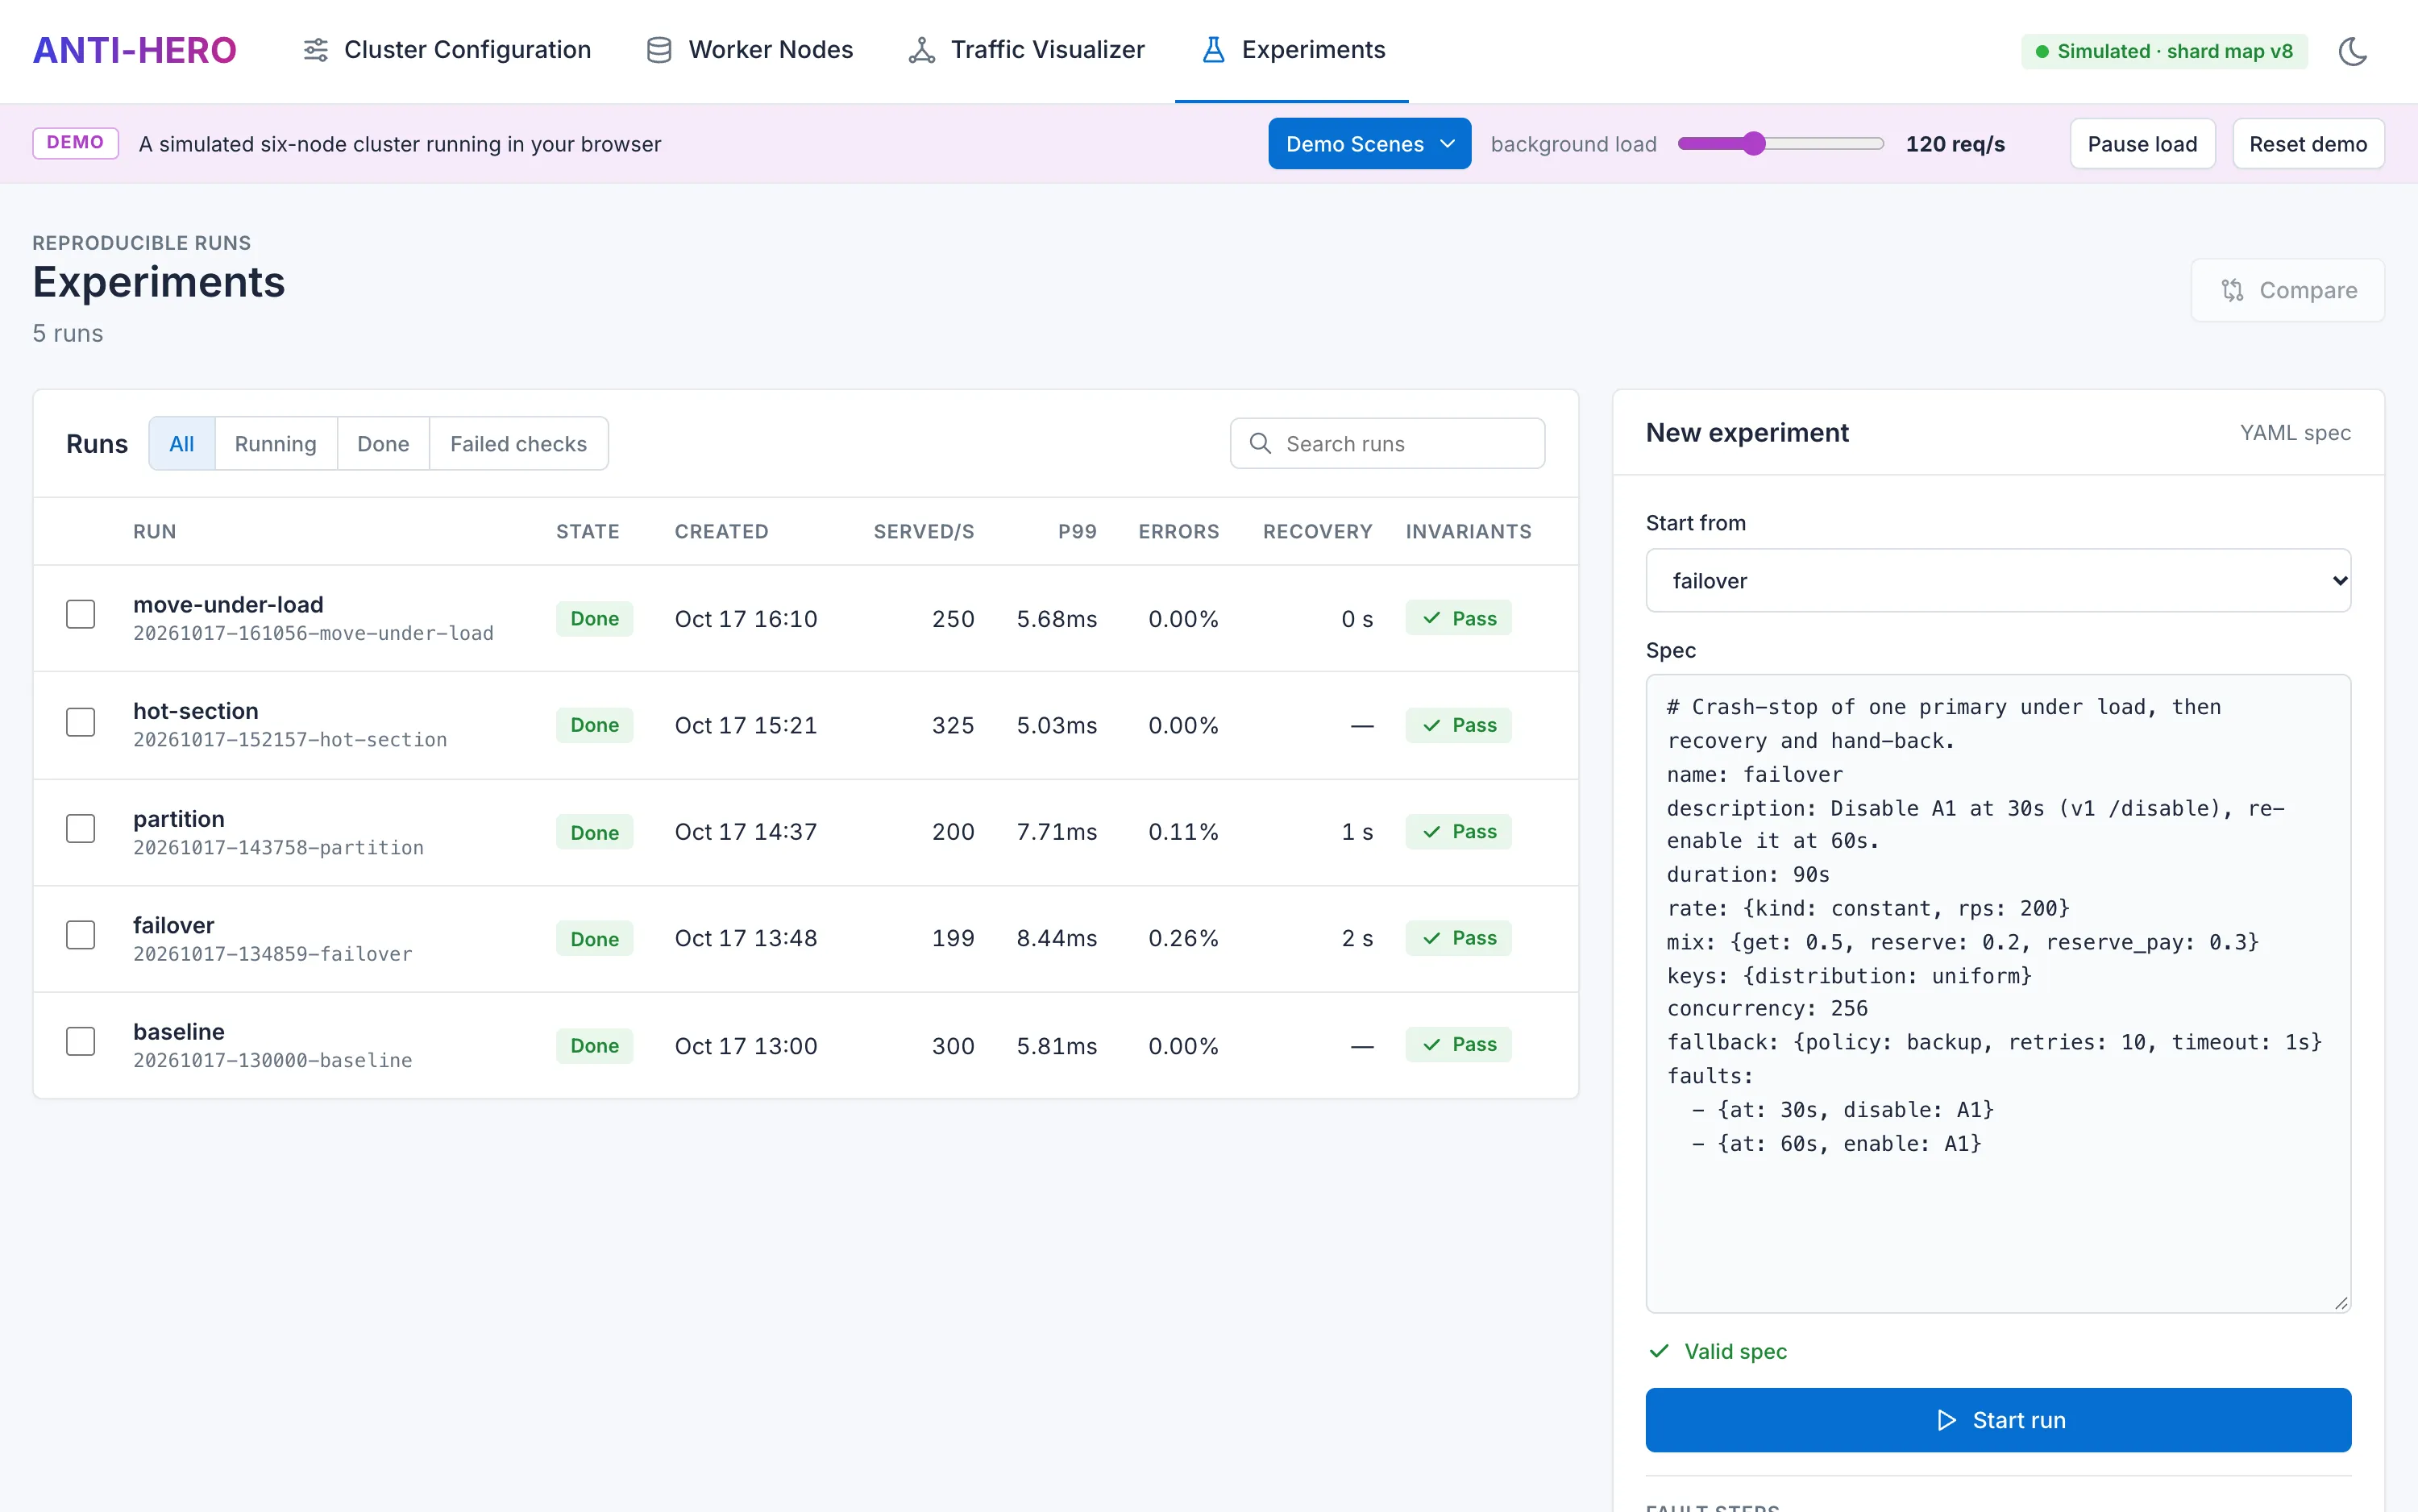
Task: Filter runs by Running
Action: pos(276,443)
